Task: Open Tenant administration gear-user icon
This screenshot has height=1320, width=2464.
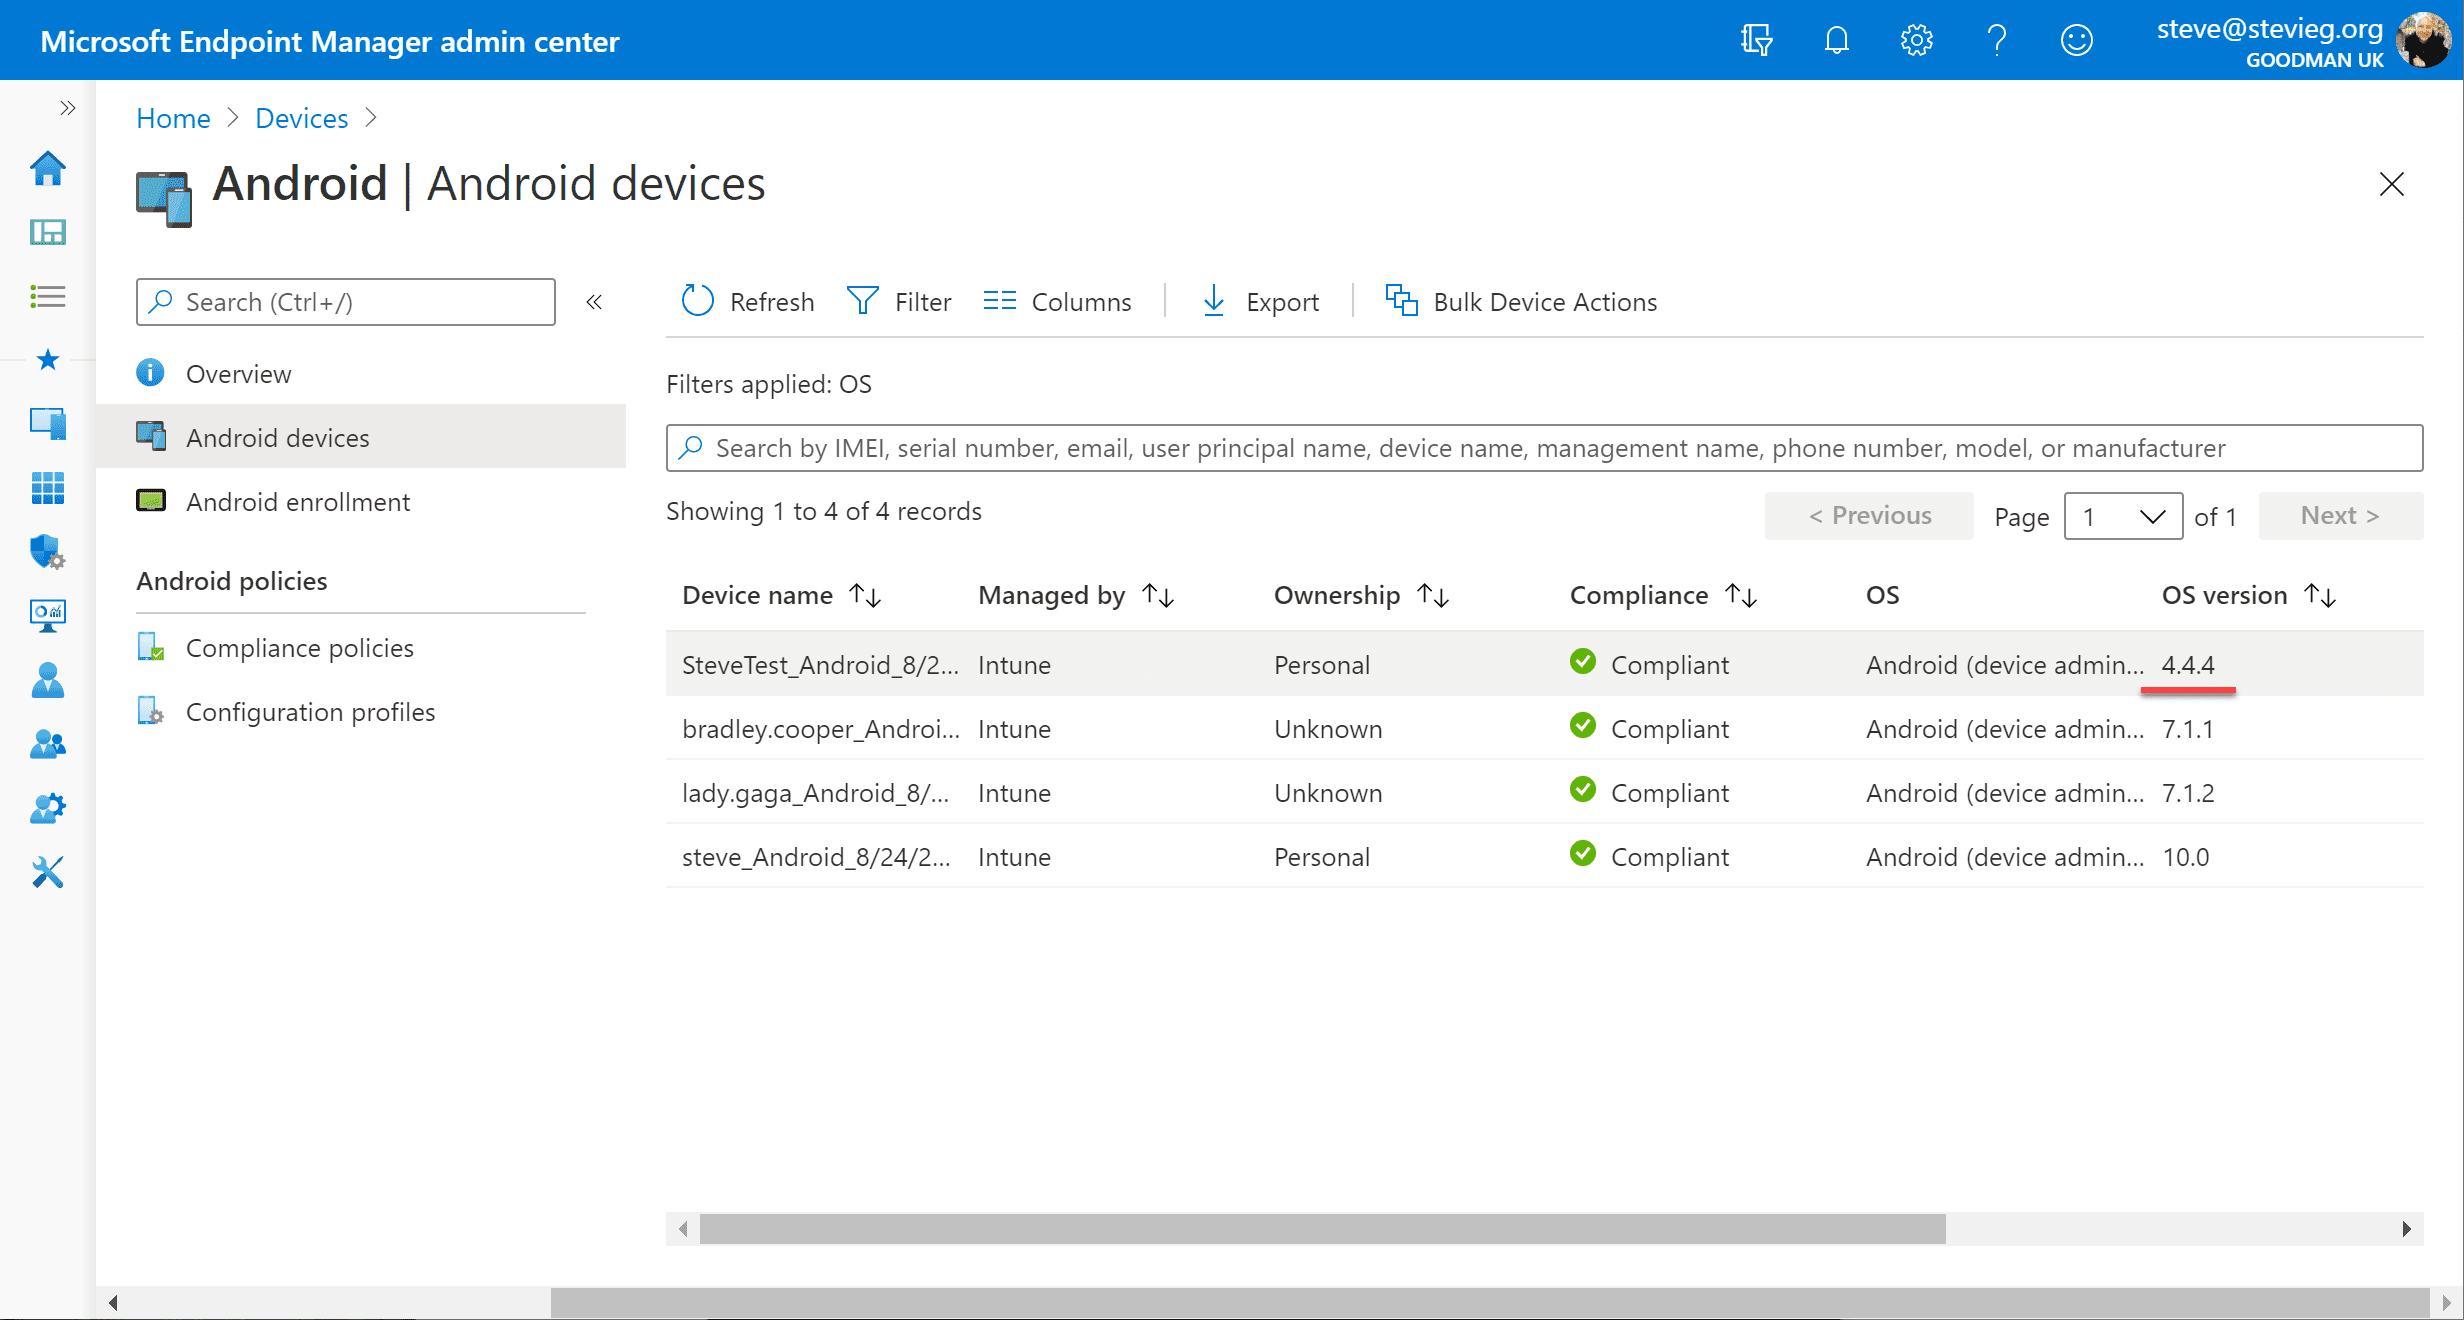Action: 47,808
